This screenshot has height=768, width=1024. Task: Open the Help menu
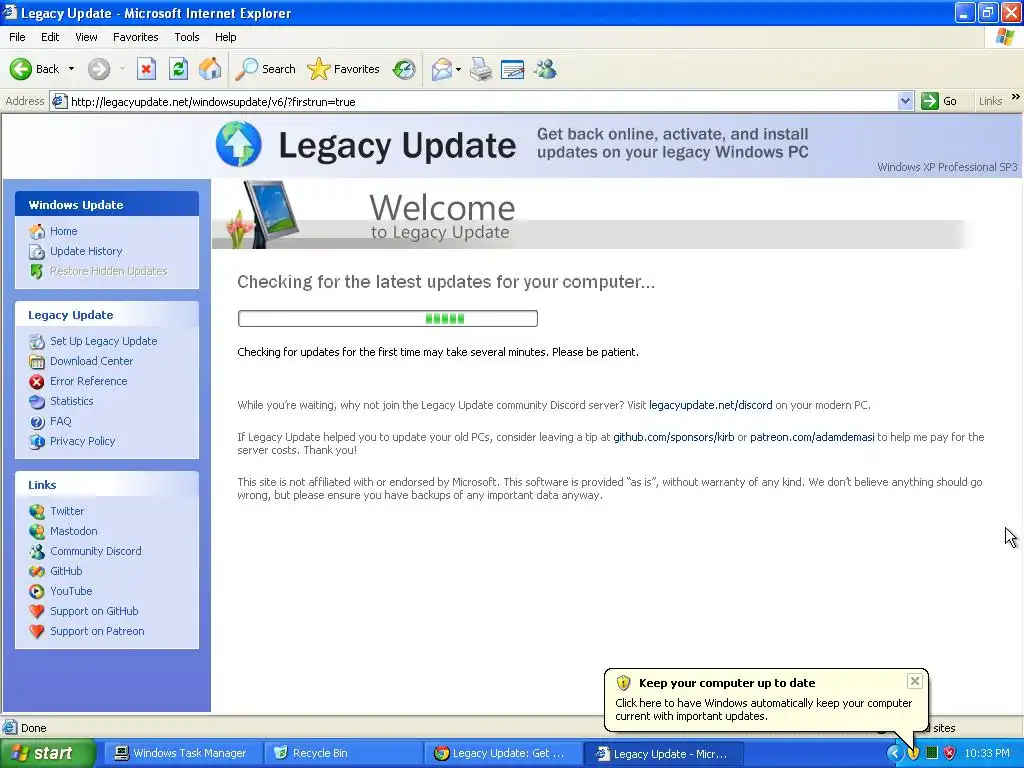pyautogui.click(x=225, y=37)
